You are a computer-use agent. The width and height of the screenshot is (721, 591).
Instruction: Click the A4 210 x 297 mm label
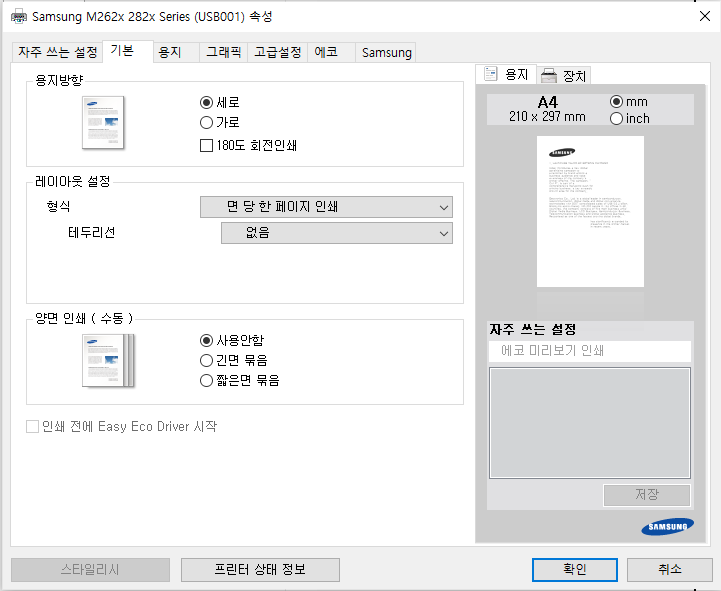coord(547,109)
